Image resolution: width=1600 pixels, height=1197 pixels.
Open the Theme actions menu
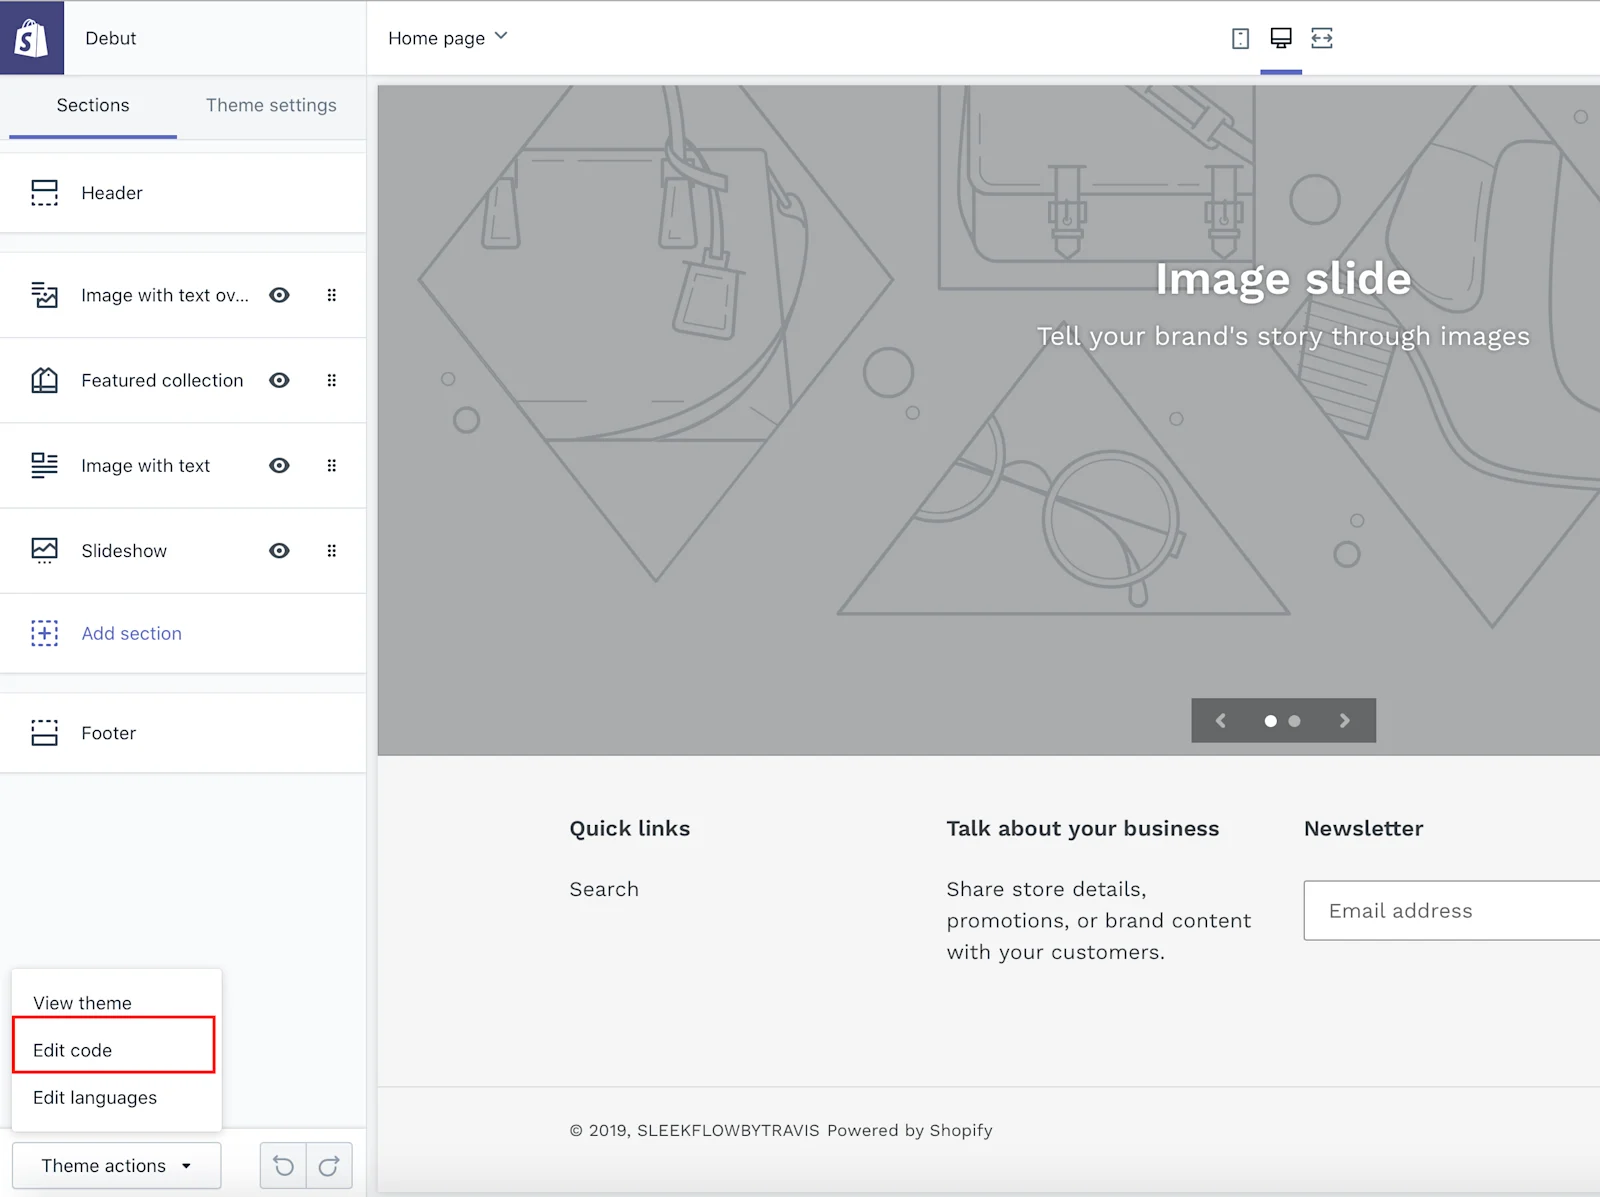[115, 1165]
